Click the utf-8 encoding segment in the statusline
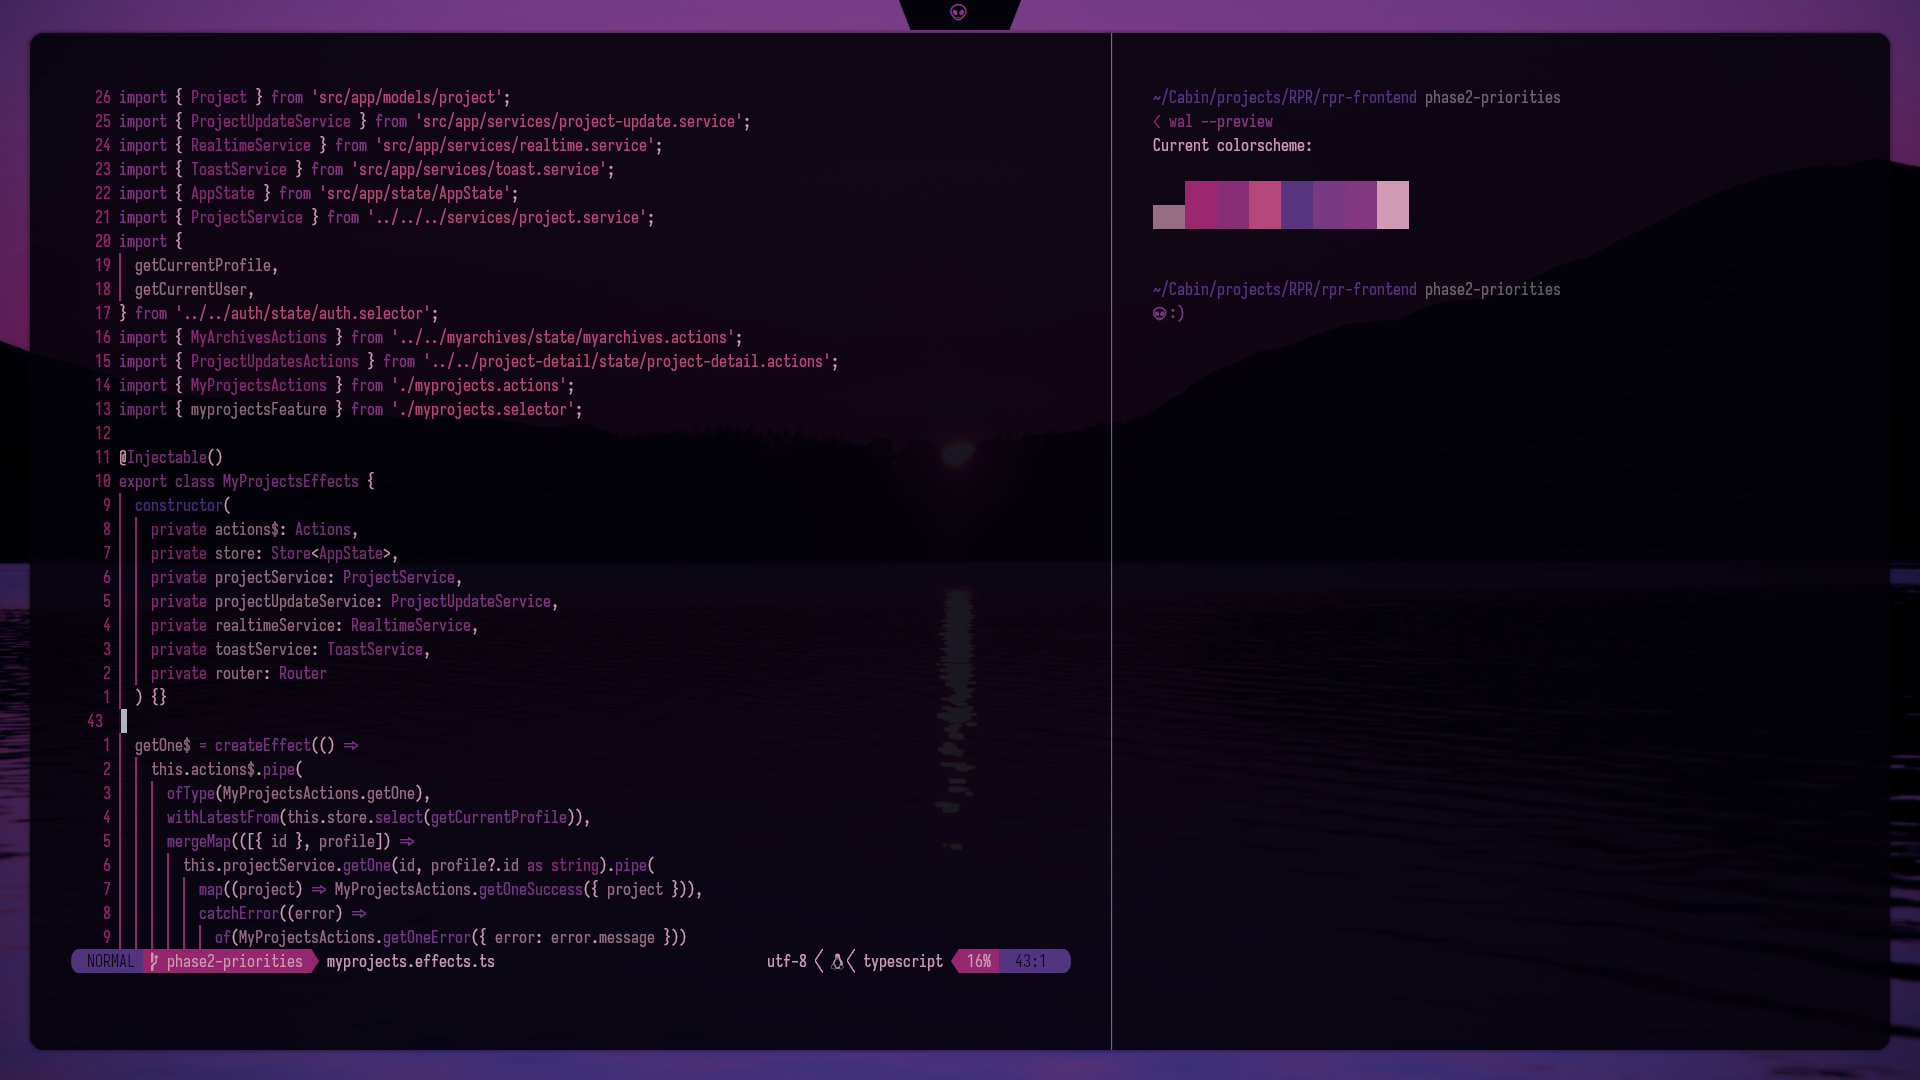 (786, 961)
